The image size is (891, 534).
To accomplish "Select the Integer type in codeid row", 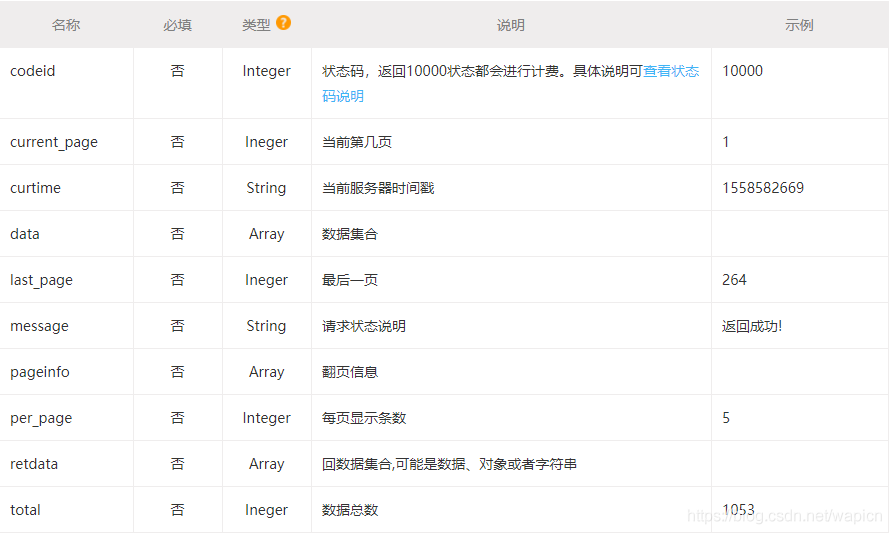I will click(x=267, y=71).
